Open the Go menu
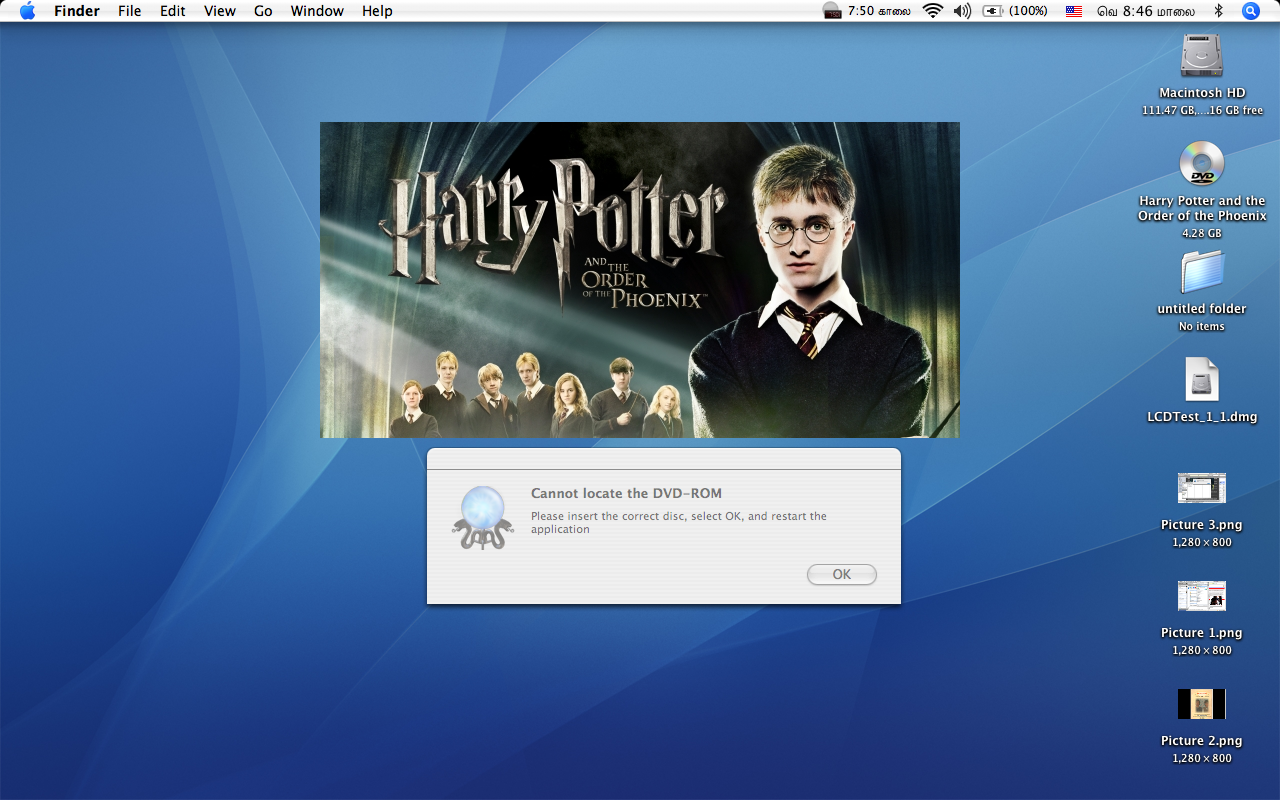 [263, 11]
